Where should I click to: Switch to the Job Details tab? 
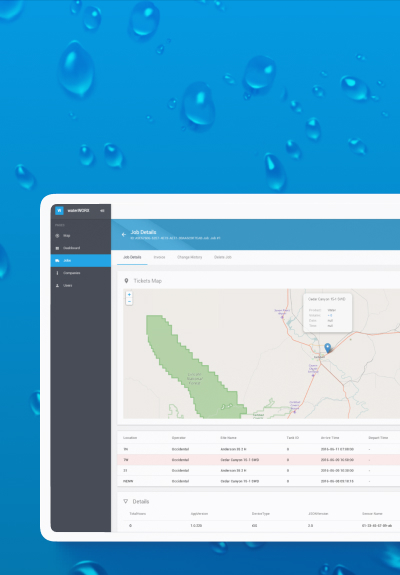coord(132,257)
